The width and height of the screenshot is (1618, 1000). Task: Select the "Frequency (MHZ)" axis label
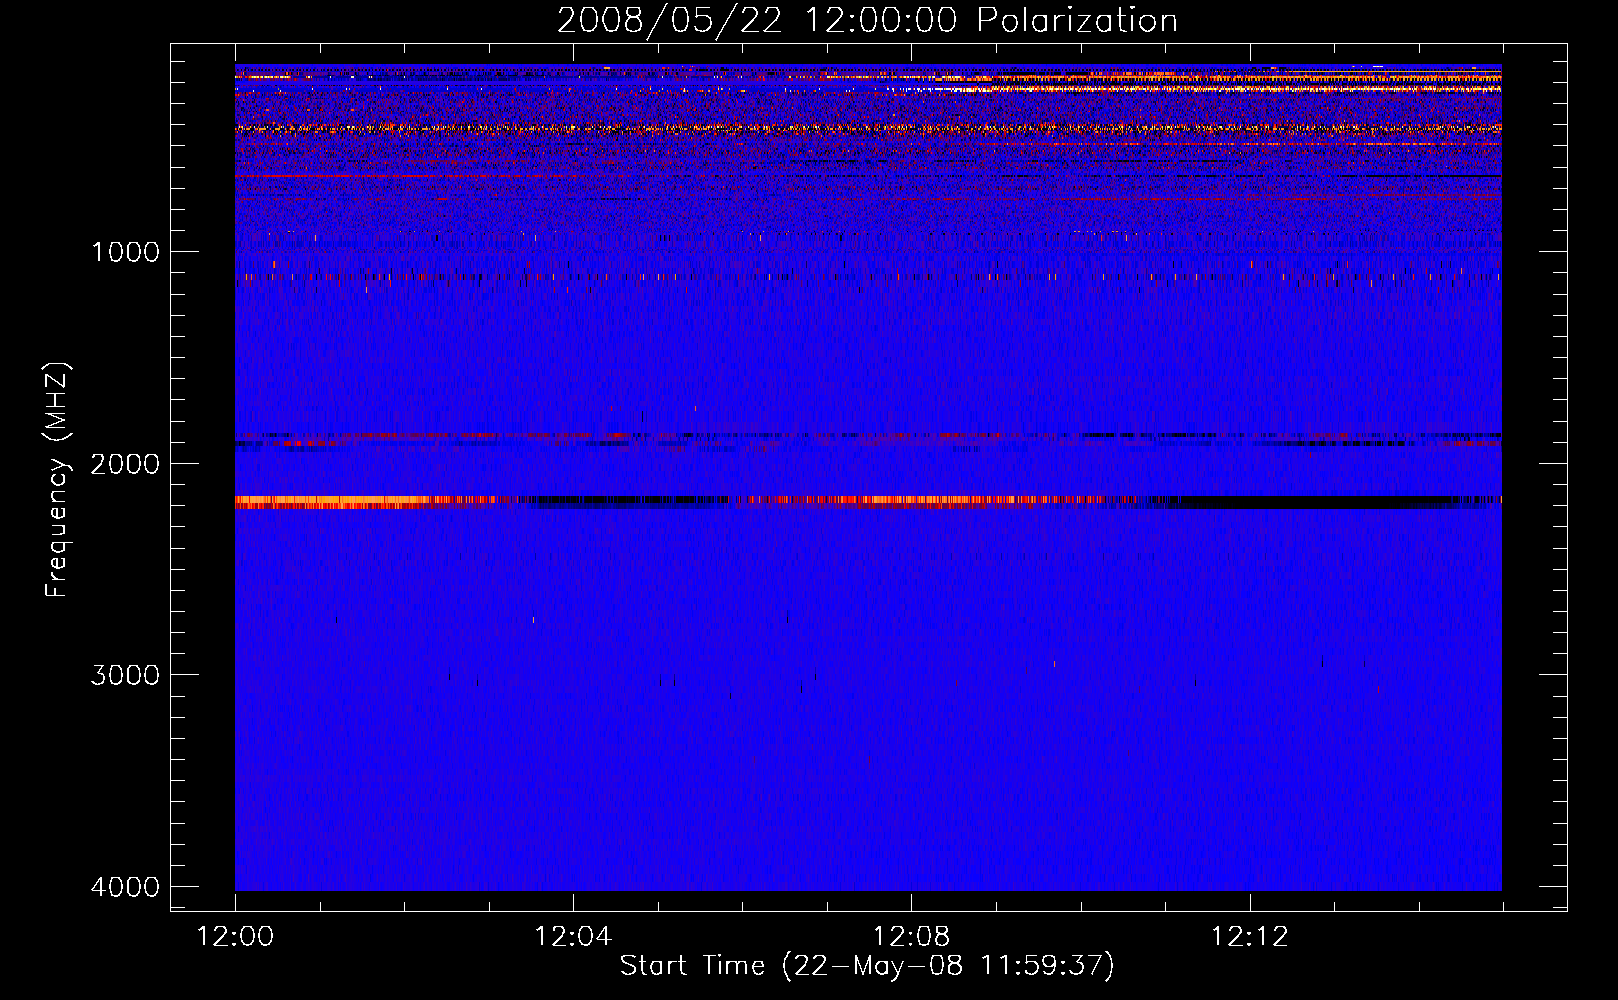[x=57, y=480]
